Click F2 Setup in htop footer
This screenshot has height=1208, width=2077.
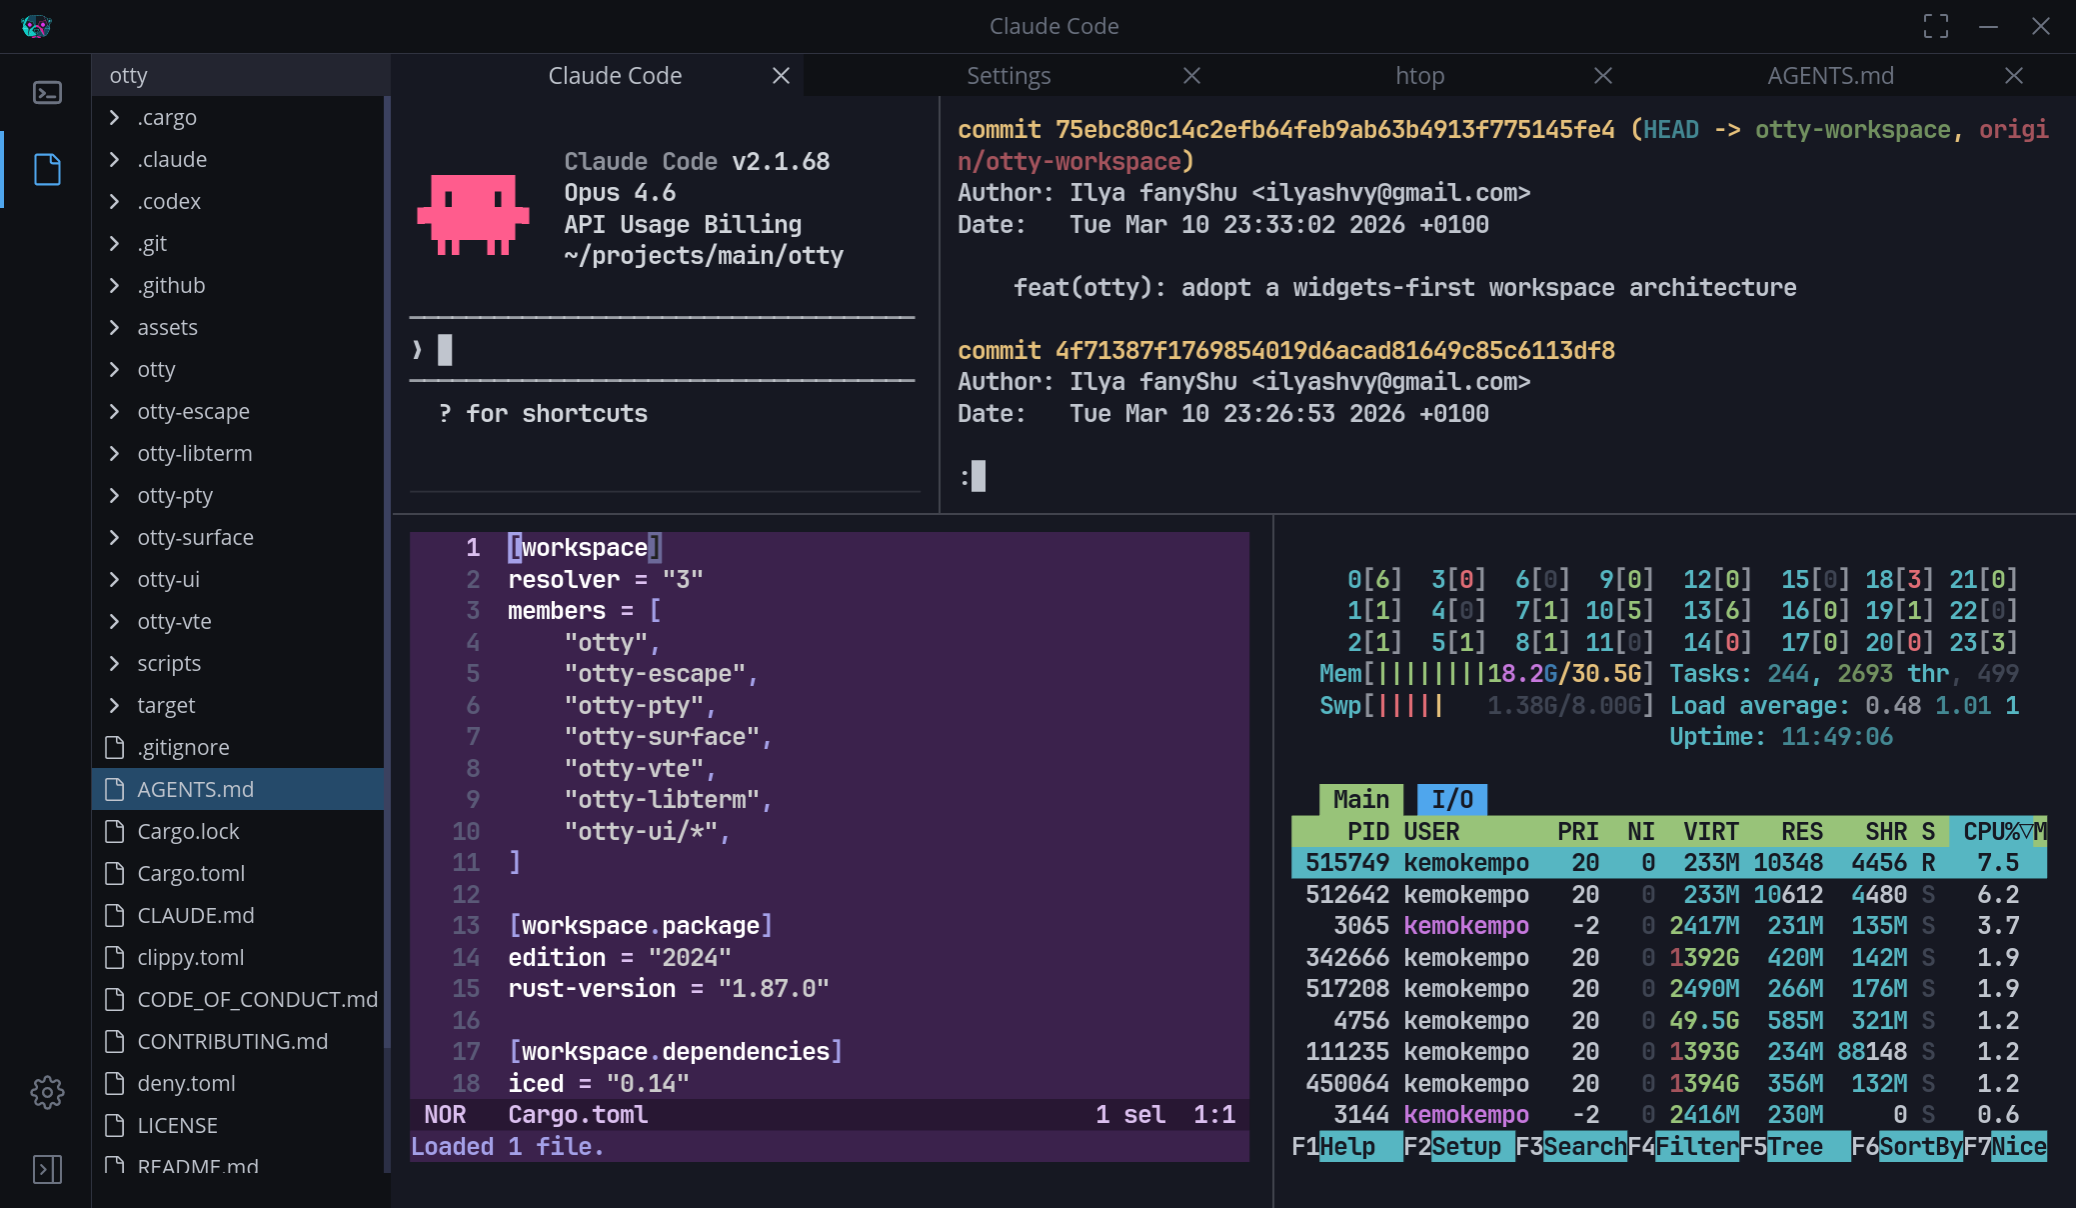(1459, 1146)
